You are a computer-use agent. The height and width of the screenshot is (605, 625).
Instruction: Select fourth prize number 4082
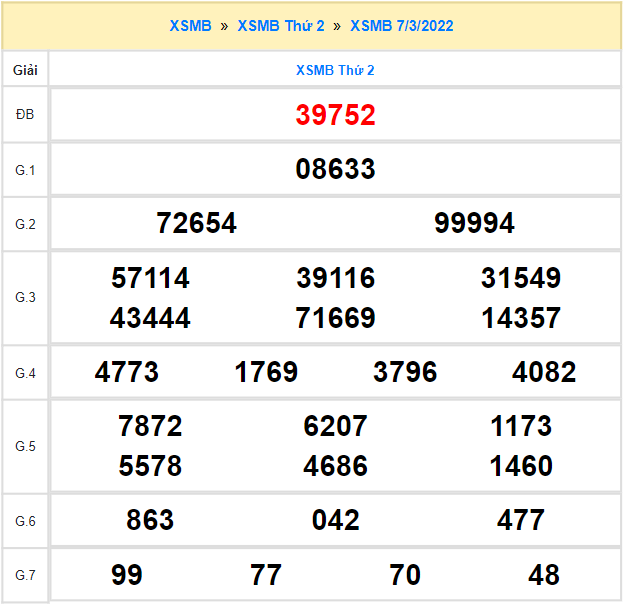544,373
